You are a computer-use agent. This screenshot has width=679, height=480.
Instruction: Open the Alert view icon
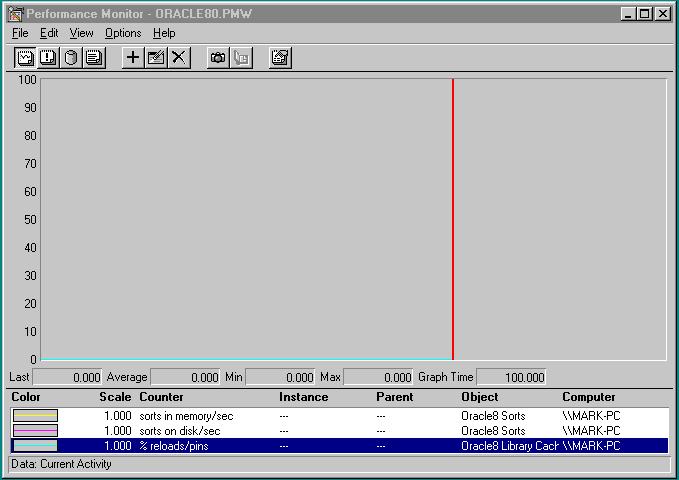click(48, 58)
